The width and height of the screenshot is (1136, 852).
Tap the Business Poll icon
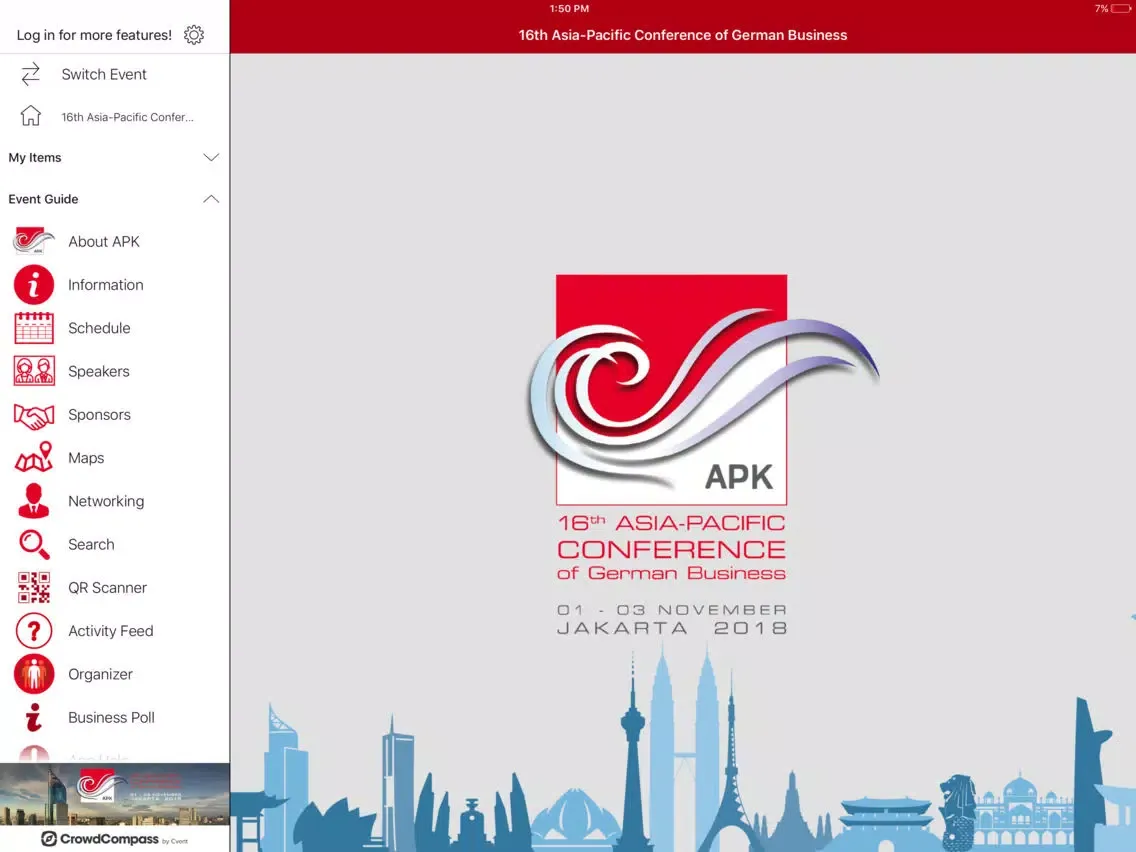[x=33, y=717]
